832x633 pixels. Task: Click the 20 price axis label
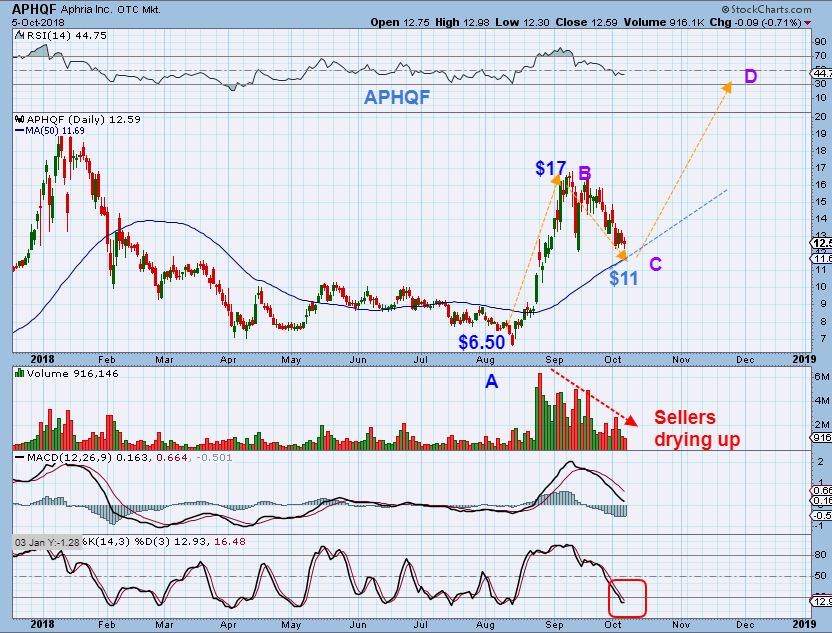point(820,117)
